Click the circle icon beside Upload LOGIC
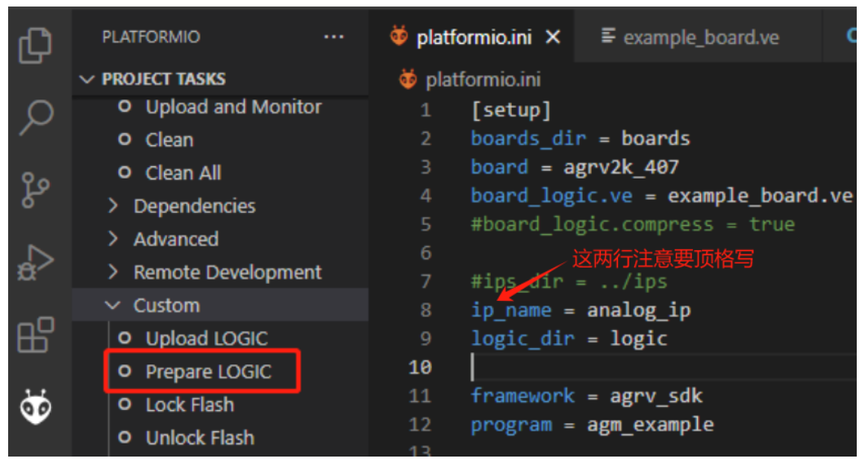This screenshot has height=459, width=860. (x=125, y=338)
